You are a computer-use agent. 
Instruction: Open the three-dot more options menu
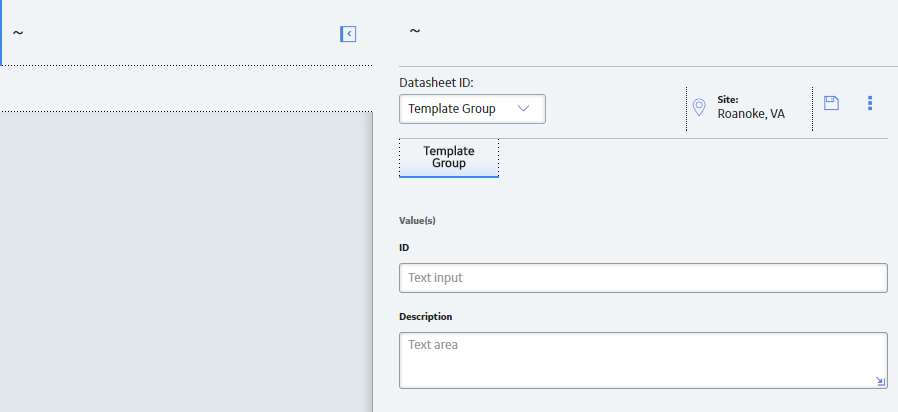(x=870, y=103)
